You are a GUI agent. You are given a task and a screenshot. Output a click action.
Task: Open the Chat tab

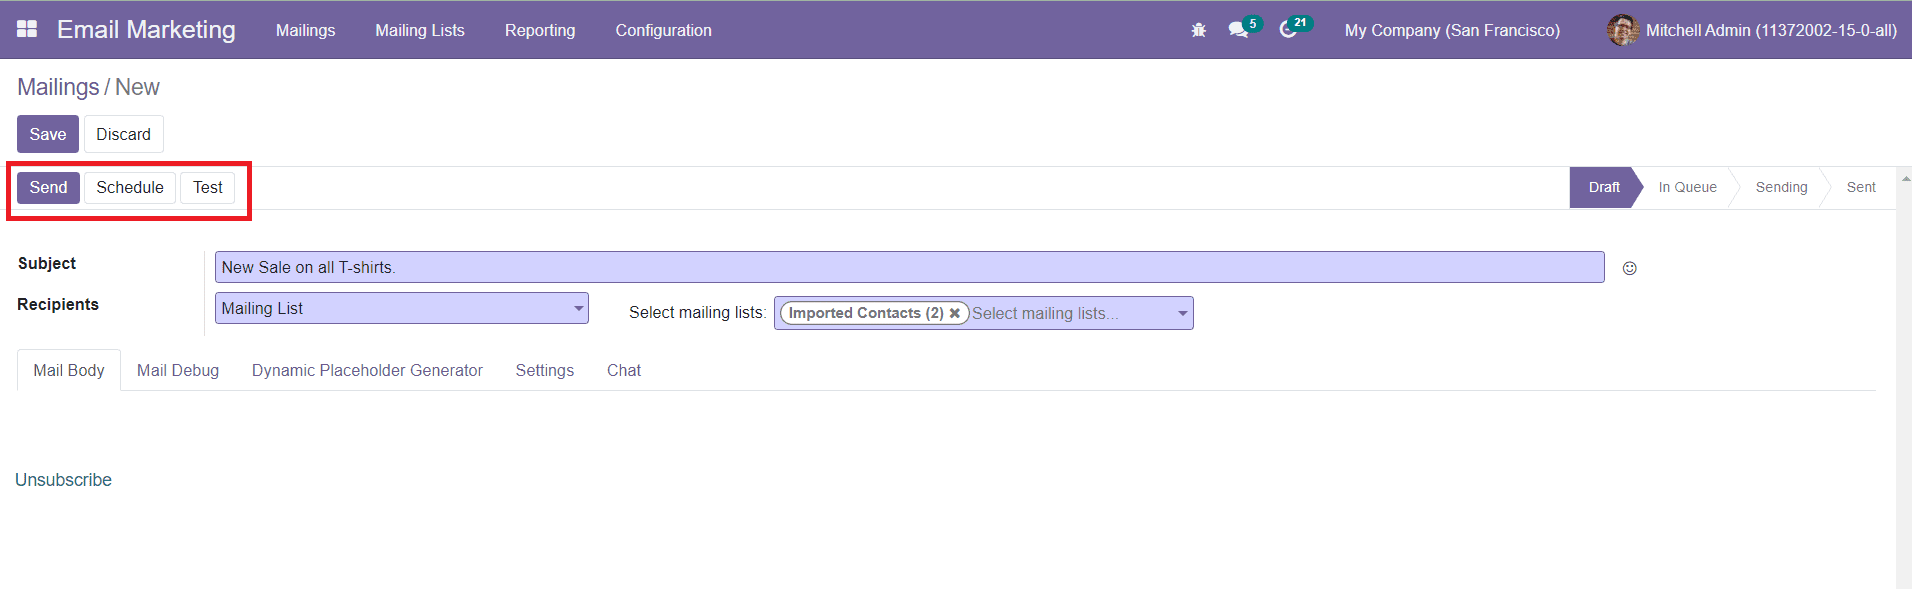tap(624, 370)
